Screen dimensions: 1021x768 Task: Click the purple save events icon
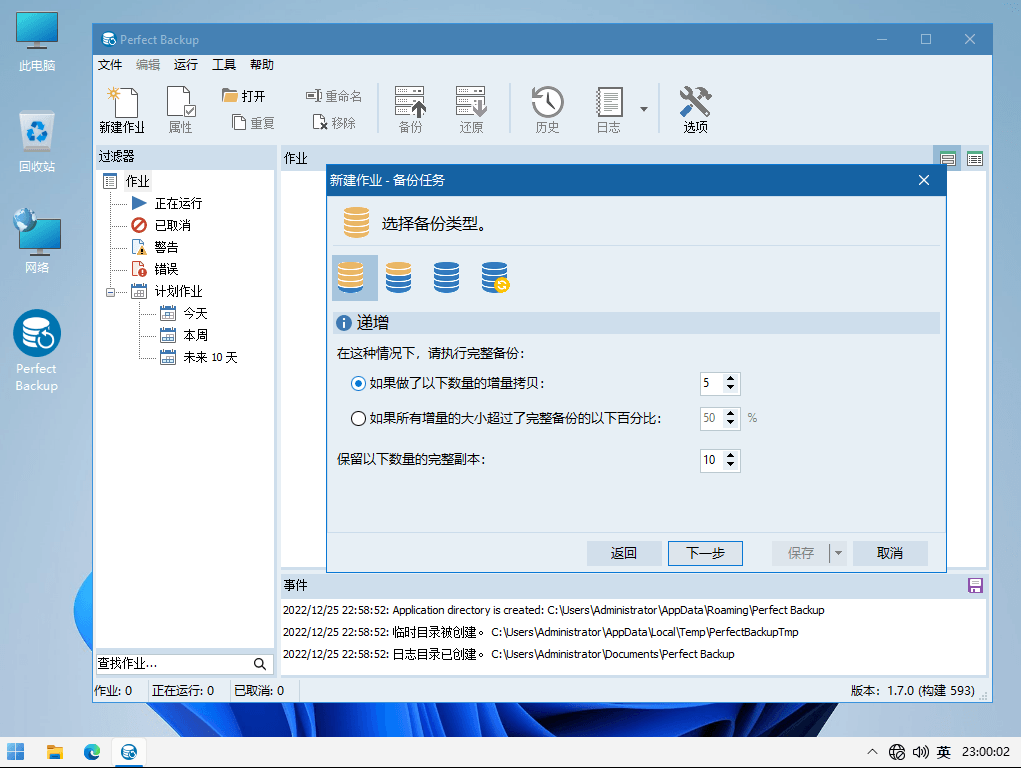(975, 586)
